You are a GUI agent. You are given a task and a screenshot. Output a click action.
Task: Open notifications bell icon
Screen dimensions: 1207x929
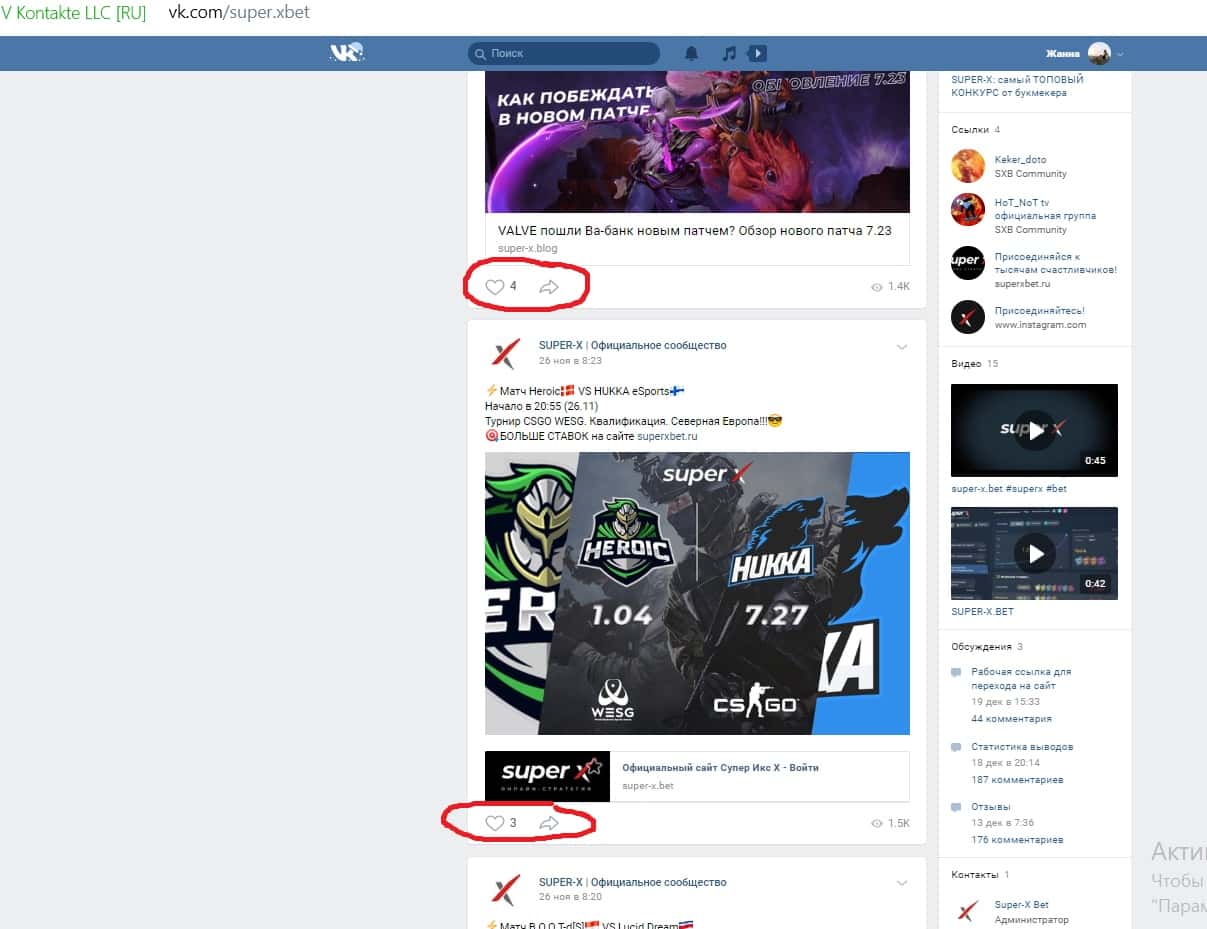[x=691, y=53]
